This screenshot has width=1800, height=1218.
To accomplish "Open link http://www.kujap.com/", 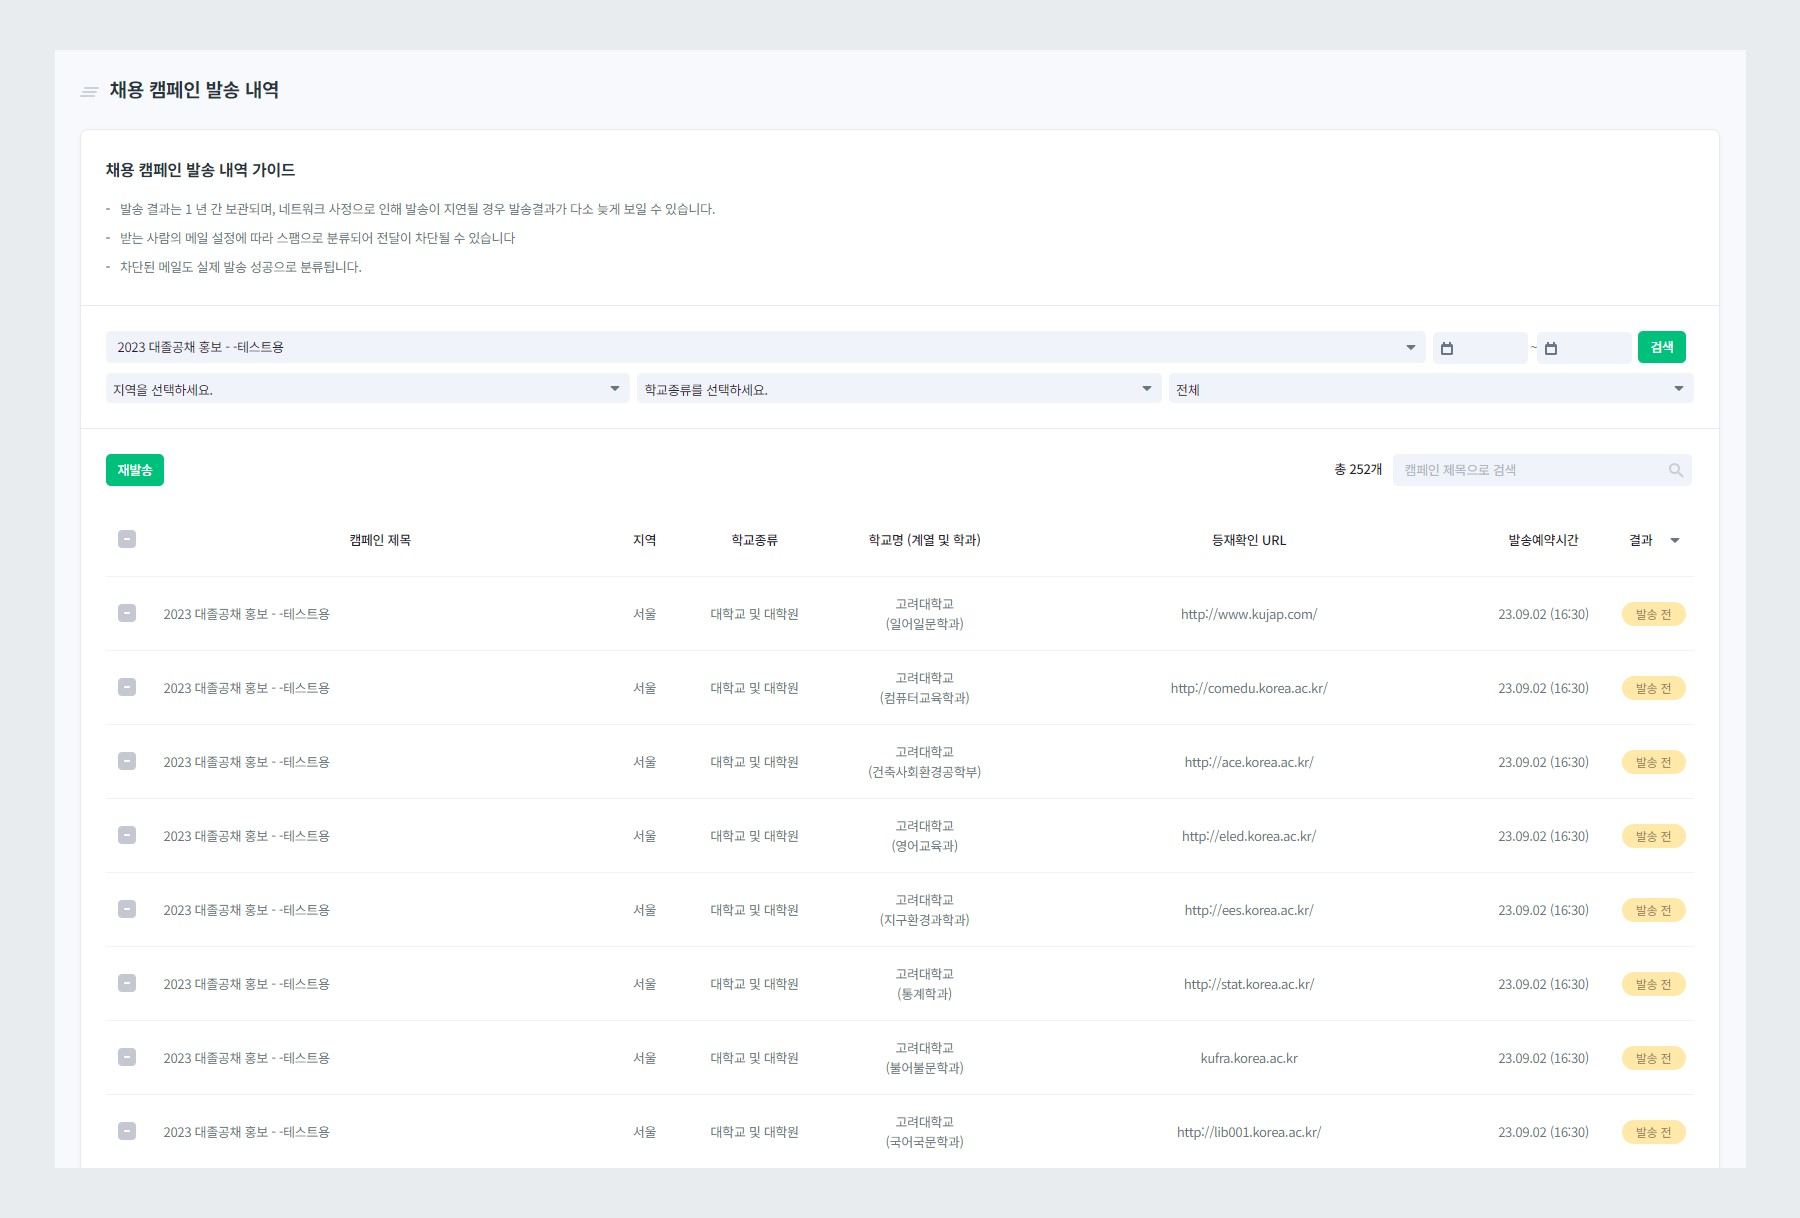I will 1249,614.
